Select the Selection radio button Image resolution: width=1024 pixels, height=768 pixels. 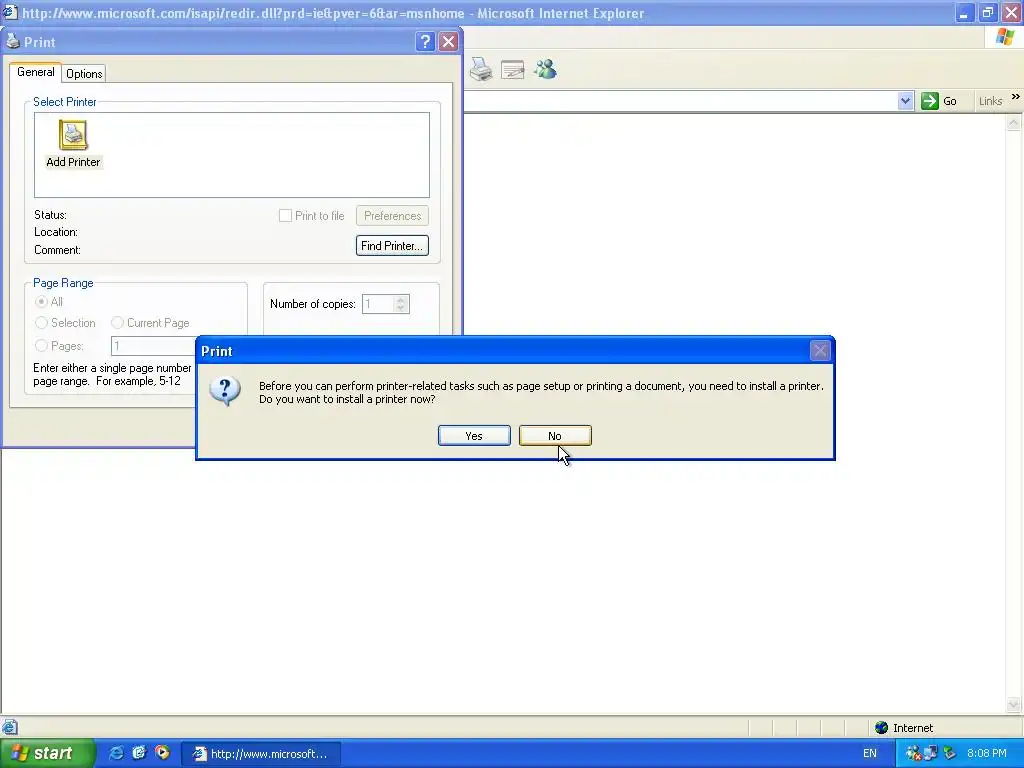(x=42, y=323)
